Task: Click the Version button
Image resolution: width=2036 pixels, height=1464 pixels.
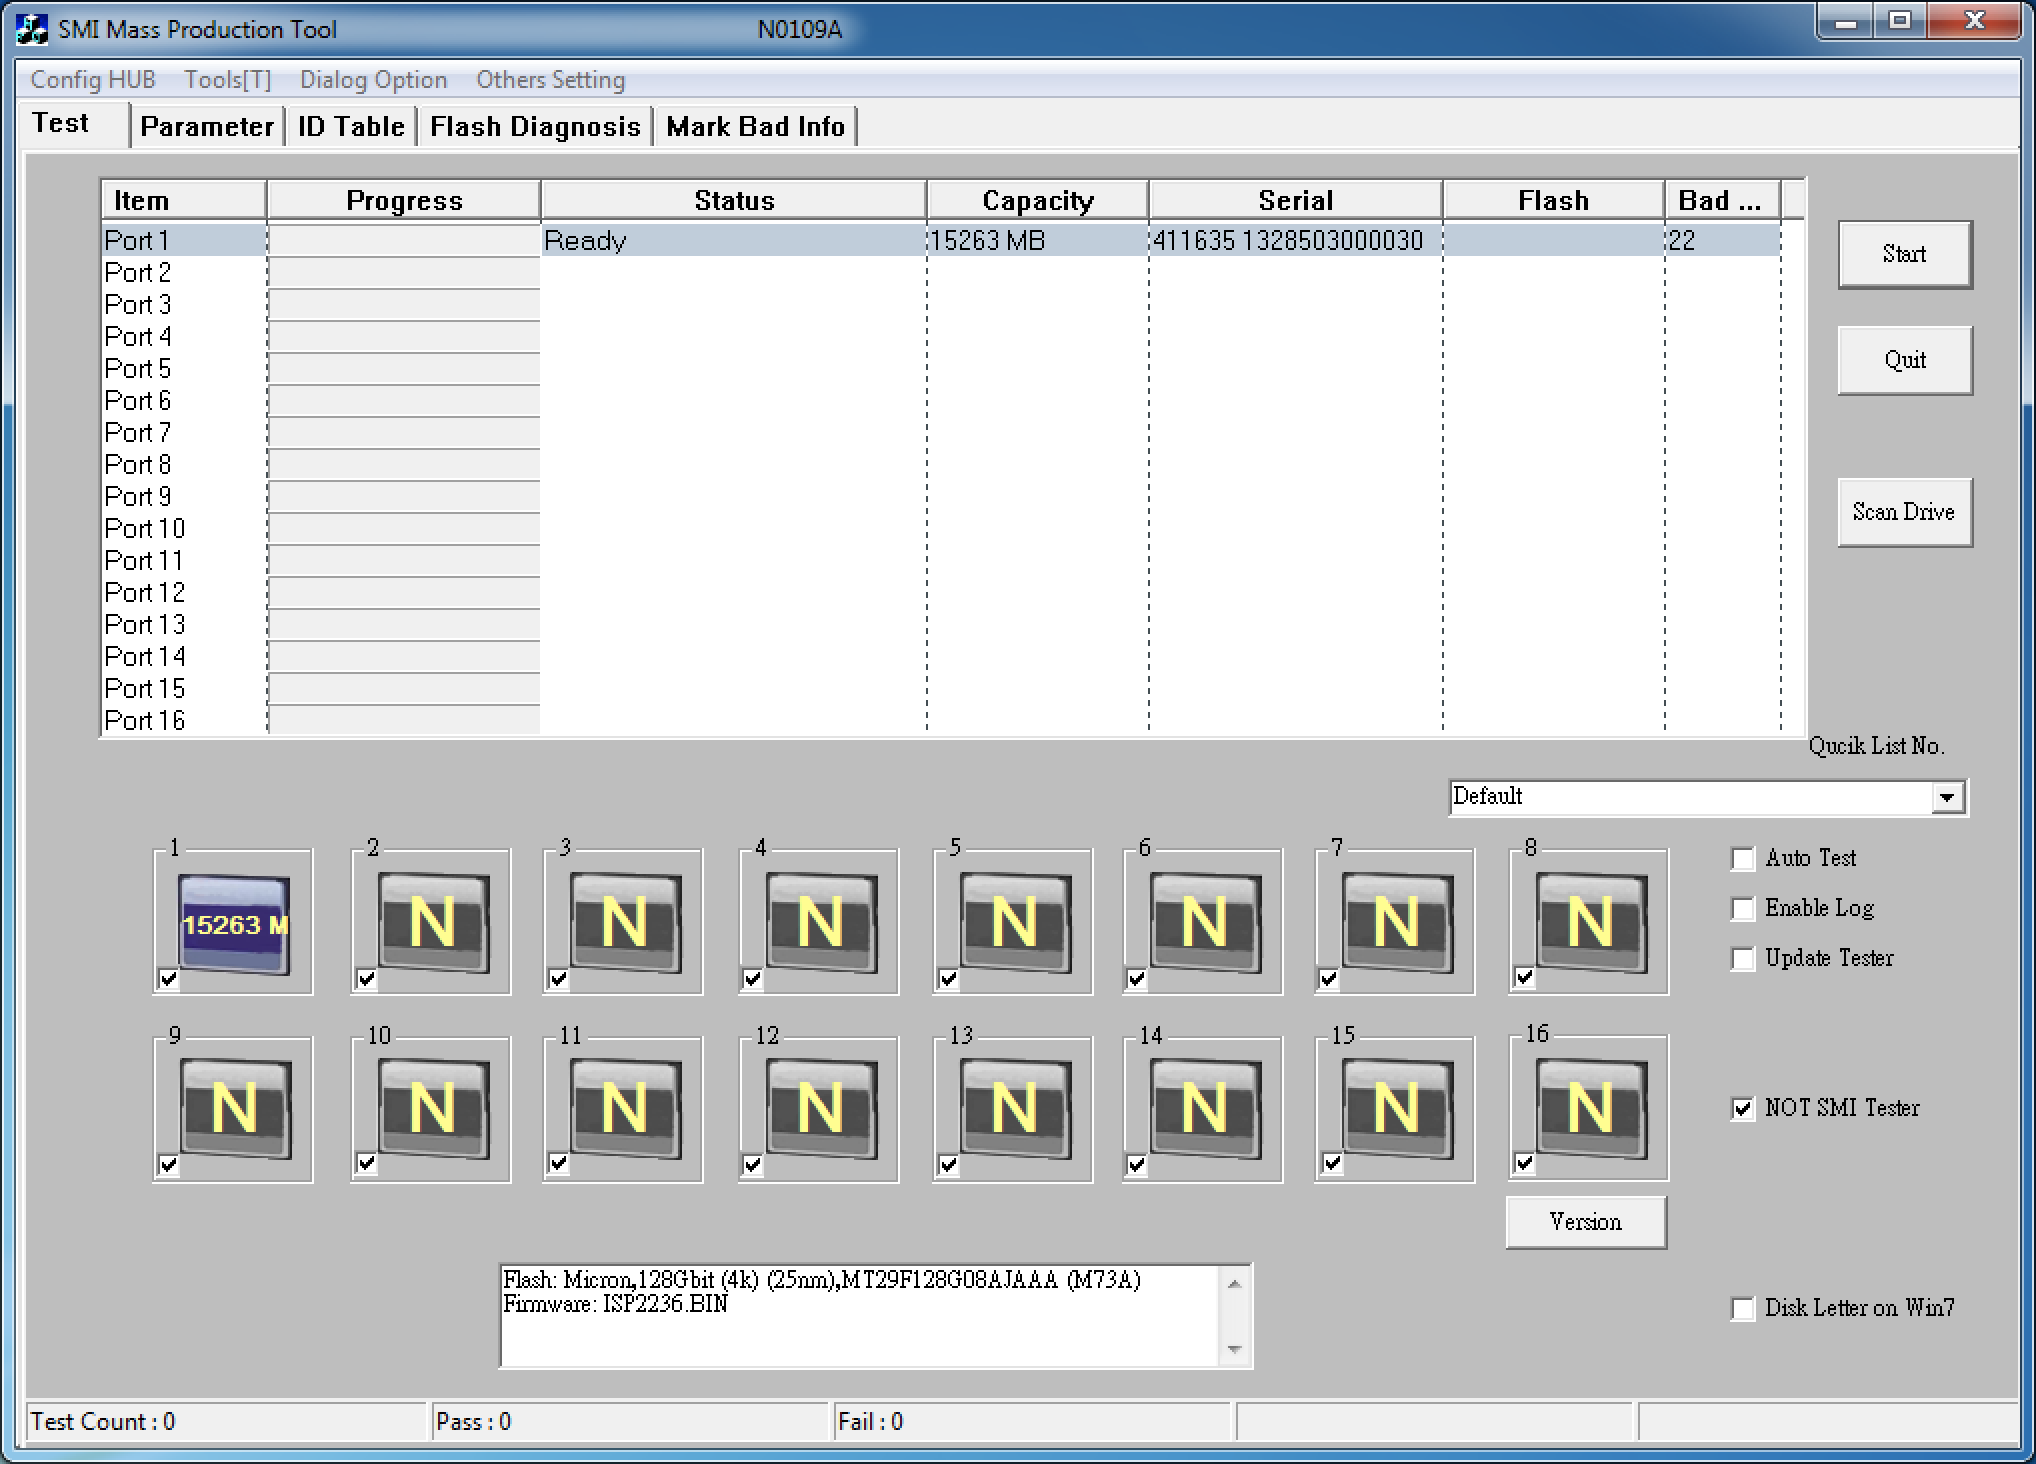Action: (x=1586, y=1222)
